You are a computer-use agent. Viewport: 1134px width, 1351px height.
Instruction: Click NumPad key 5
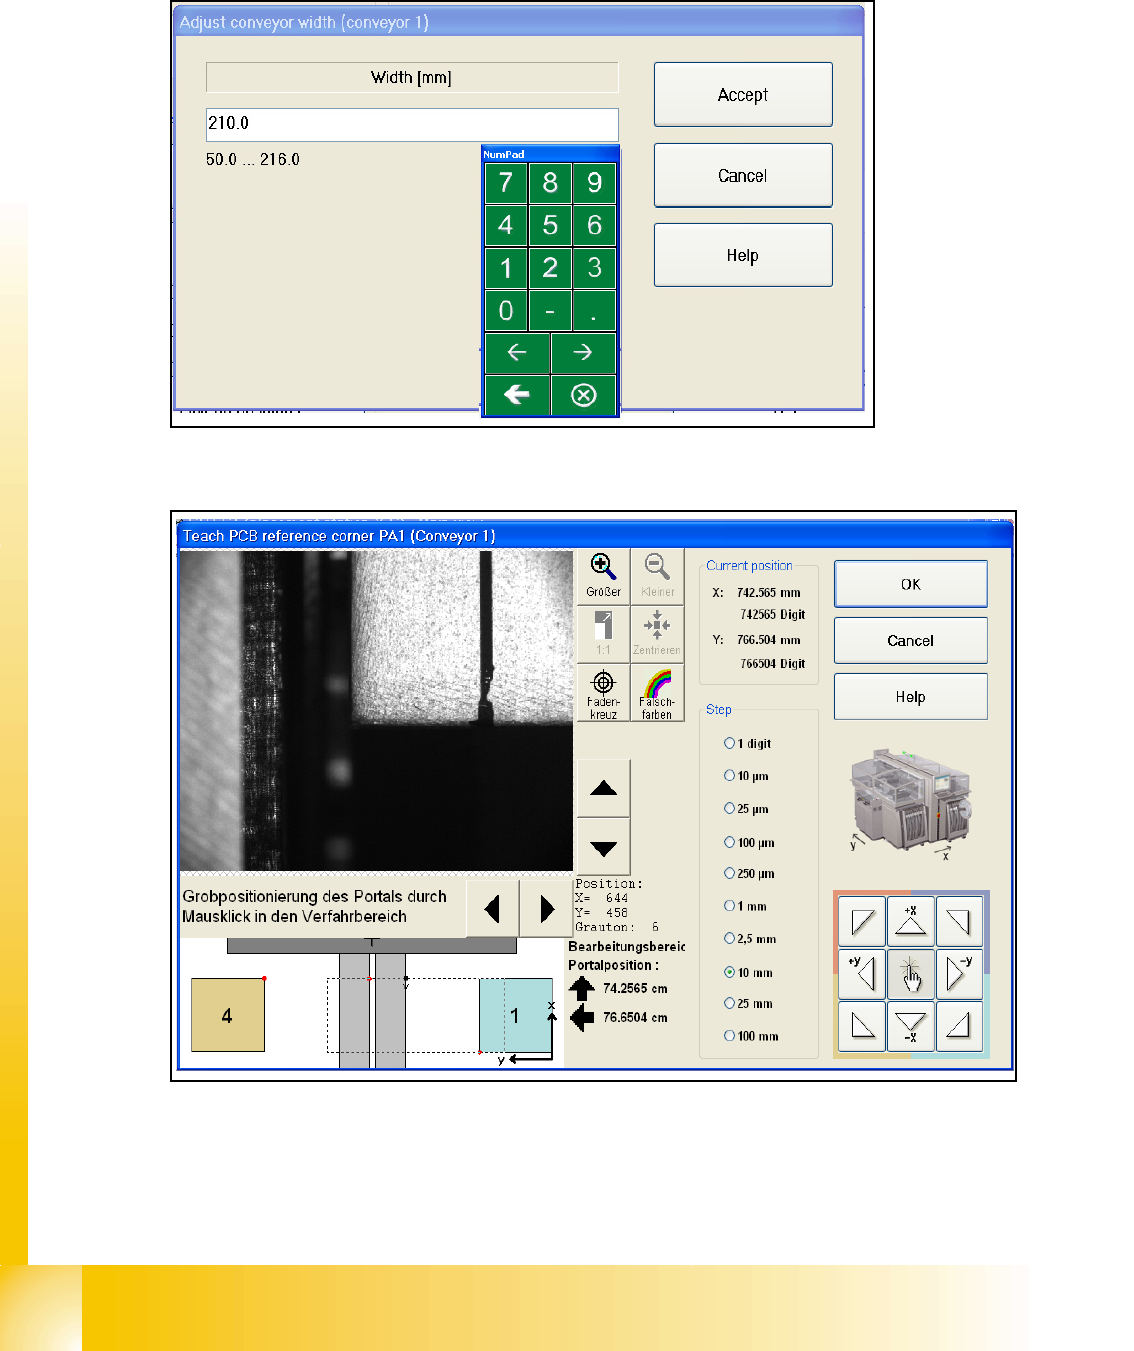point(550,225)
